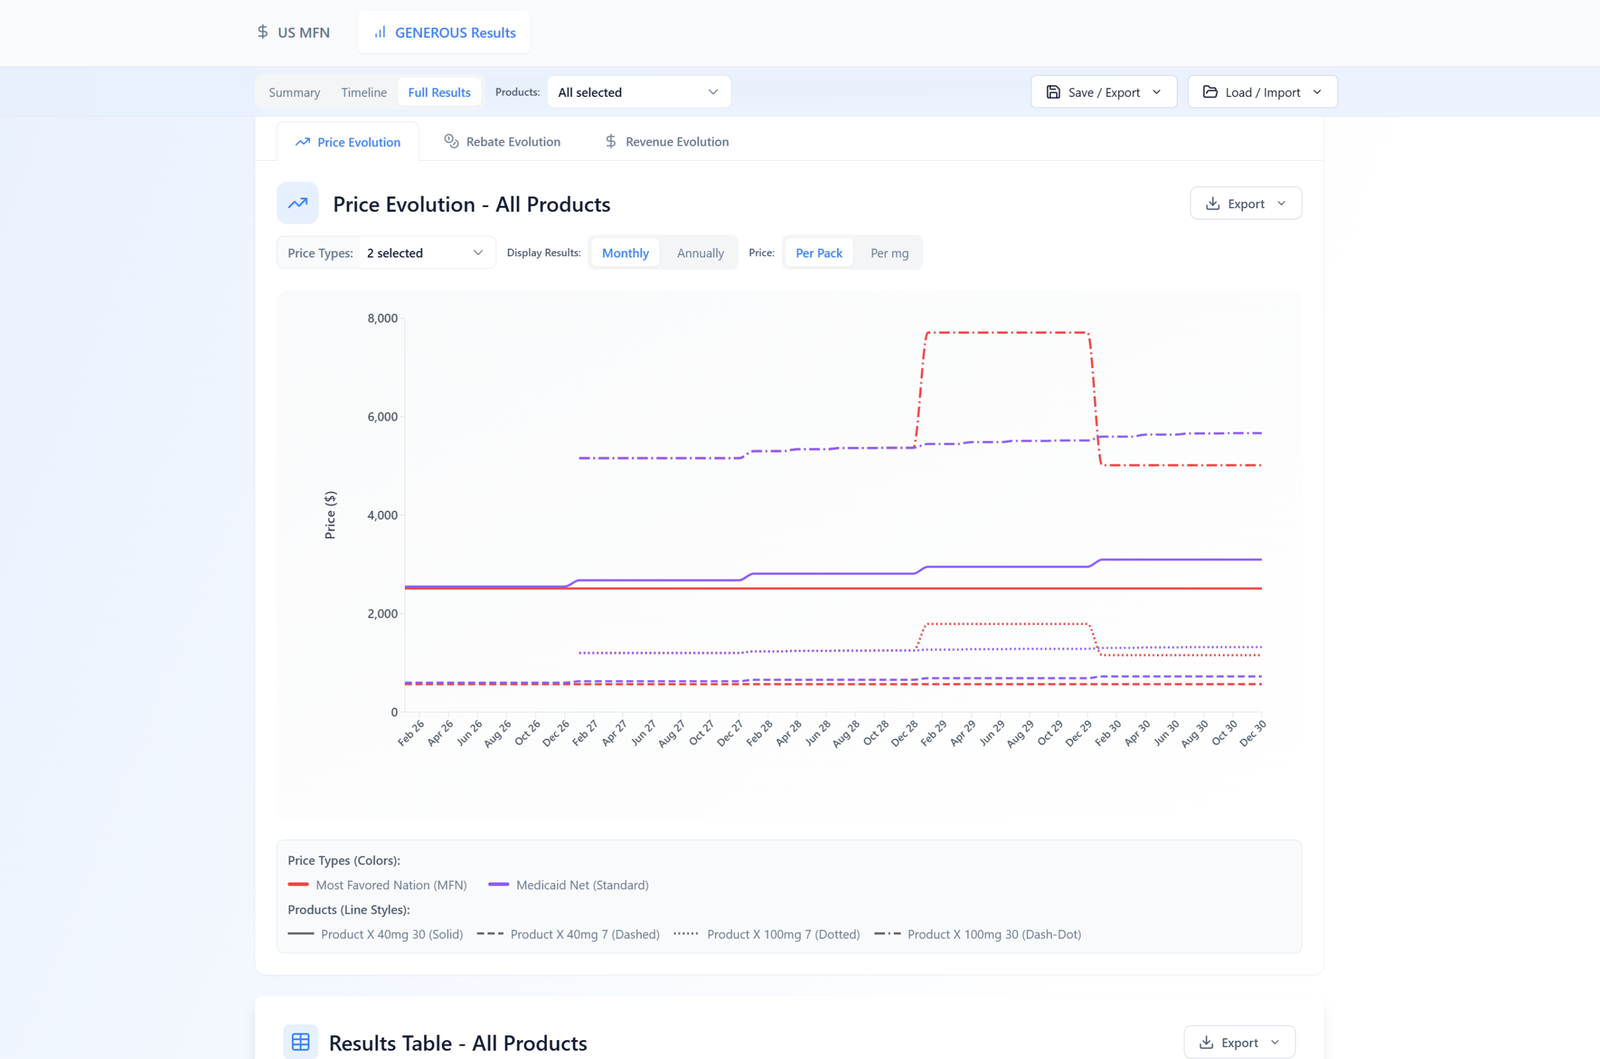Click the download icon in chart Export button
This screenshot has width=1600, height=1059.
point(1213,204)
